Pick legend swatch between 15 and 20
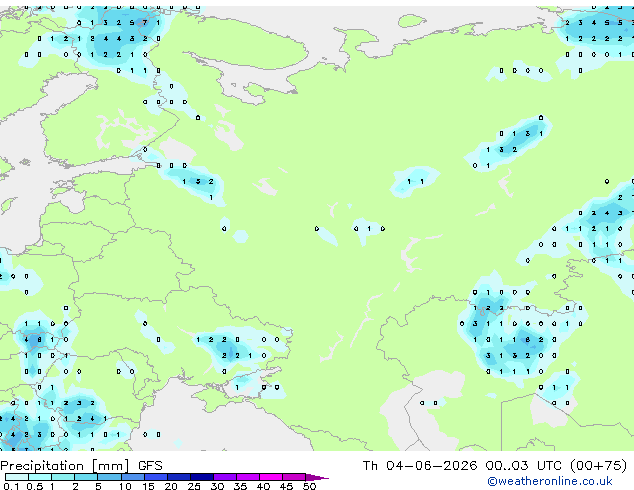The width and height of the screenshot is (634, 490). point(156,477)
